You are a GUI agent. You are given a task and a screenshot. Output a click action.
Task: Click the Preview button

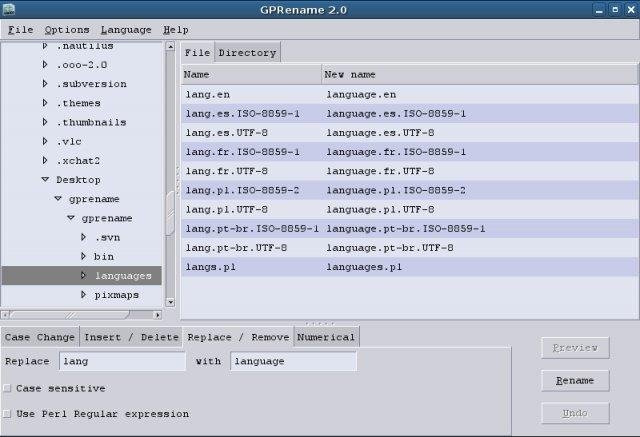(x=575, y=348)
